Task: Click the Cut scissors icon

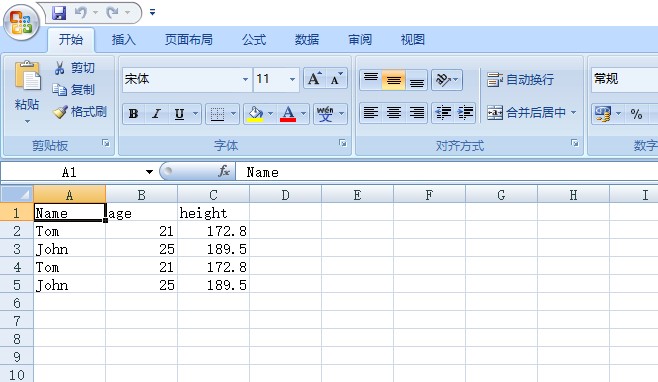Action: click(x=60, y=68)
